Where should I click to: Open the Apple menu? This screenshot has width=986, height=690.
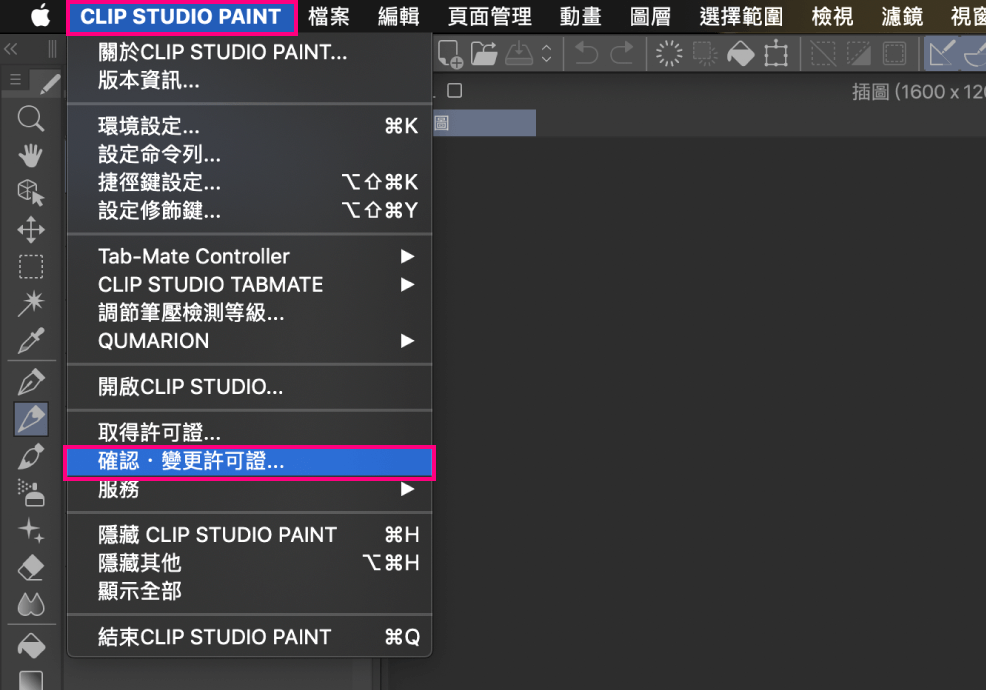tap(40, 17)
